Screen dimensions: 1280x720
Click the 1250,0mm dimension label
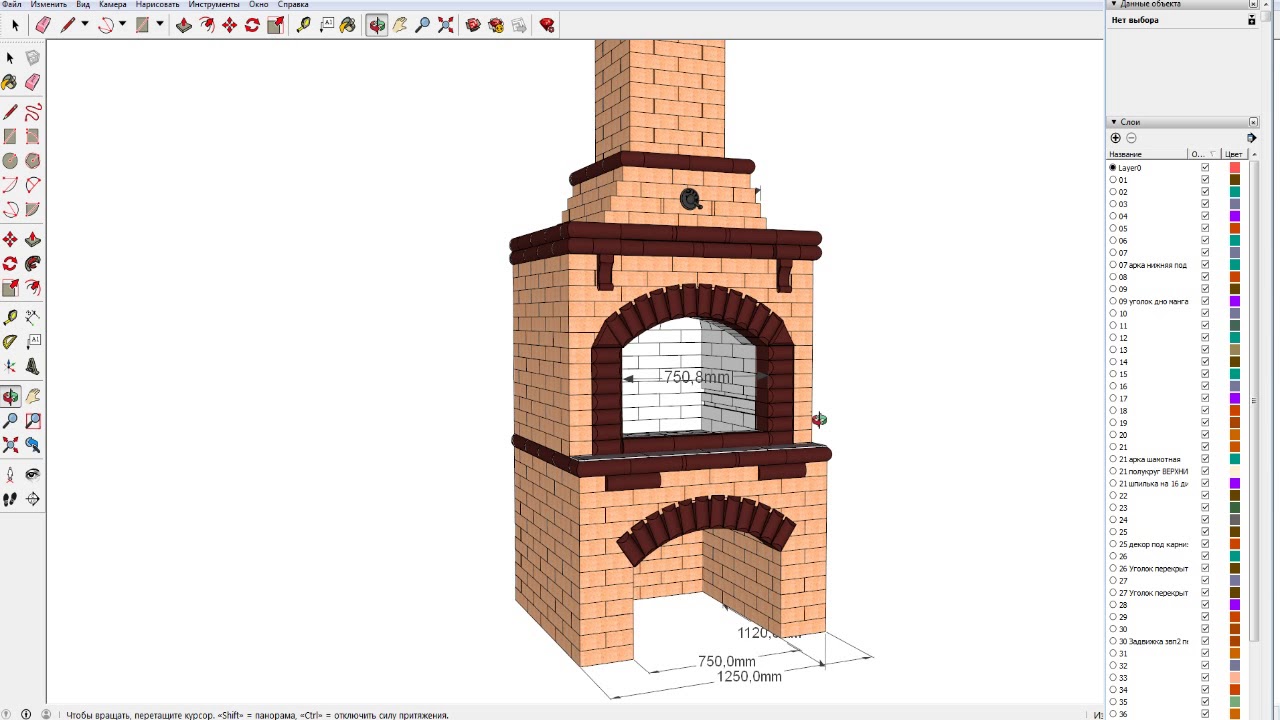[x=749, y=677]
